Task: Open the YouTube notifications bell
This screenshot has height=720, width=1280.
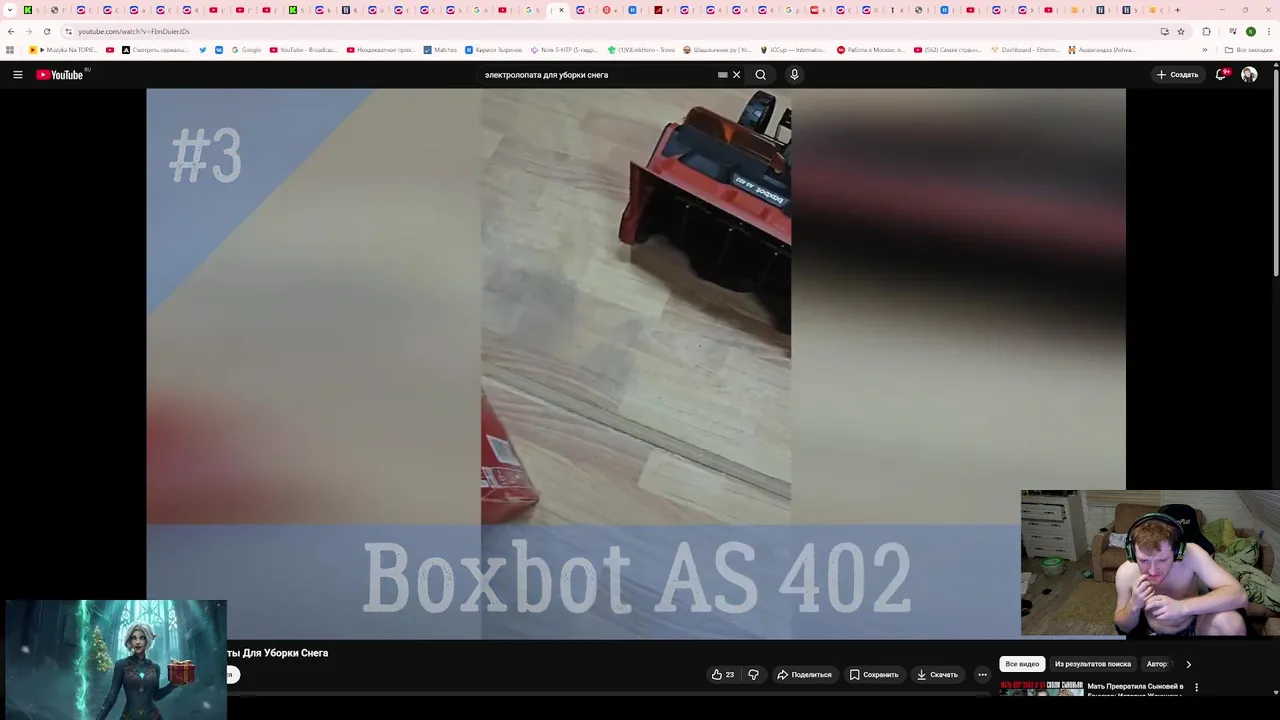Action: coord(1221,75)
